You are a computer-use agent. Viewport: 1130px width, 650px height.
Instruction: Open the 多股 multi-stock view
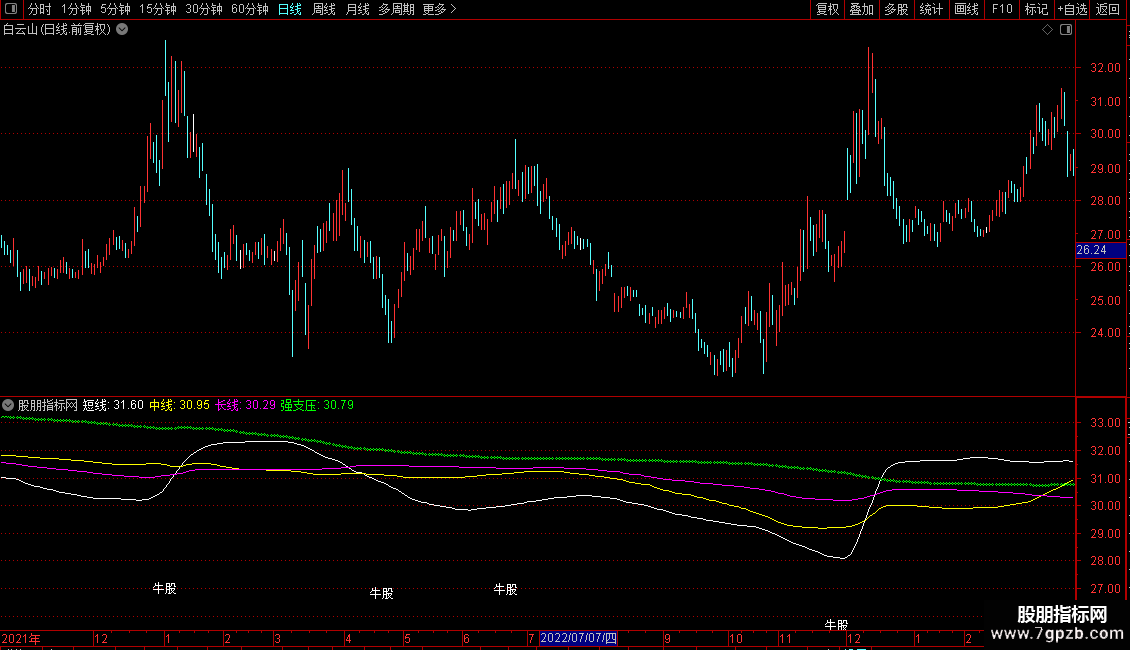[897, 9]
